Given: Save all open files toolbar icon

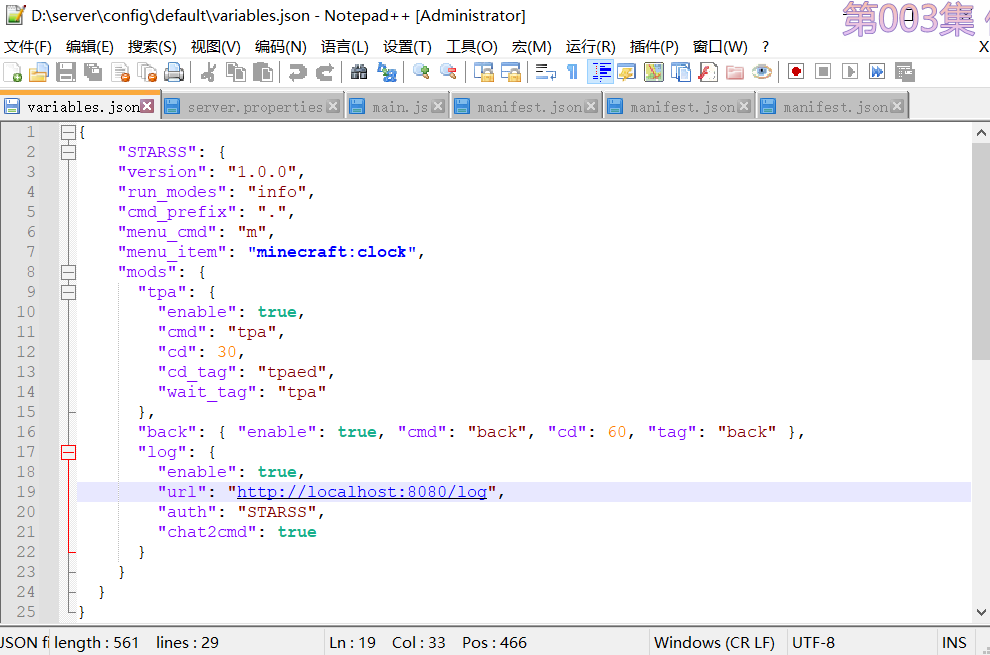Looking at the screenshot, I should point(93,73).
